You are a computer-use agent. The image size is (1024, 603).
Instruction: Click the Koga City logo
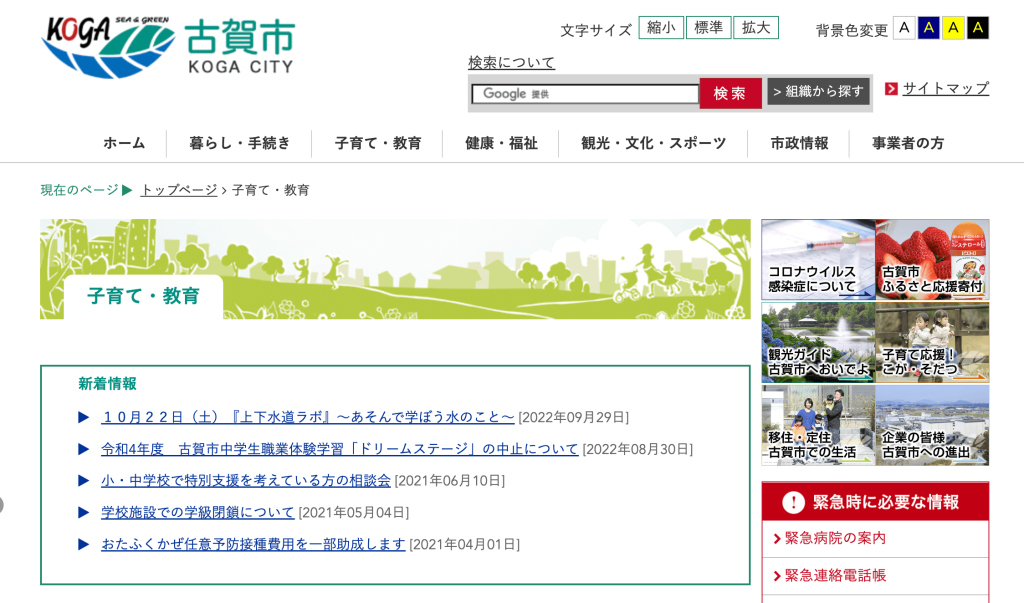point(168,47)
